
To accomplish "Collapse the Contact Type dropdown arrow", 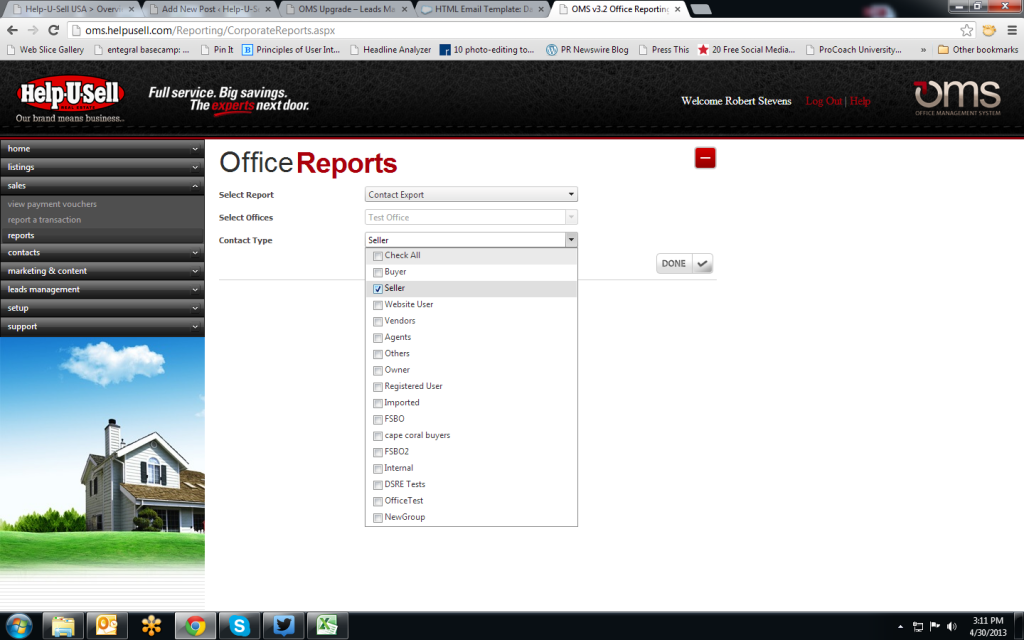I will (570, 240).
